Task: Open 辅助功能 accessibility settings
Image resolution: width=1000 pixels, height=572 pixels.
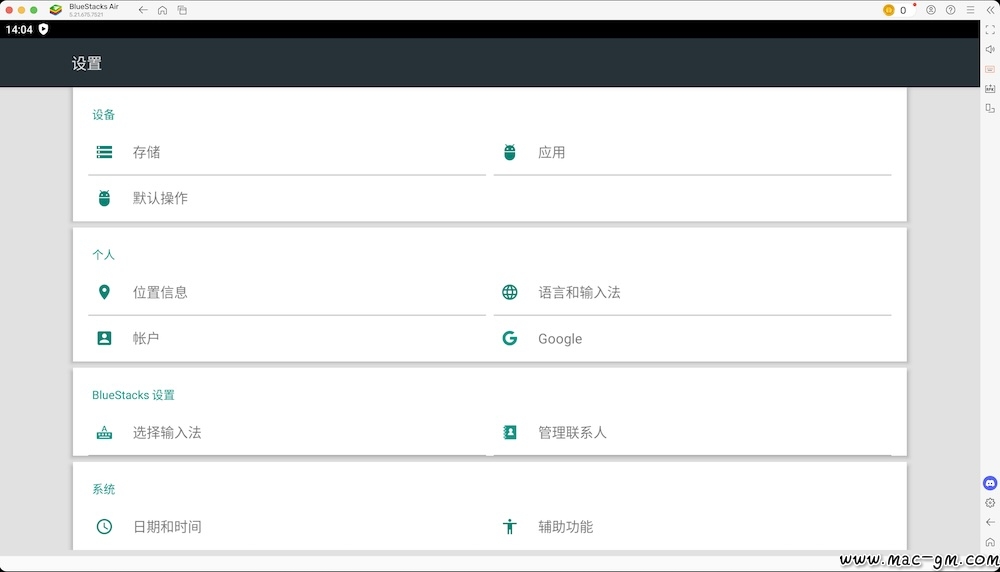Action: point(692,527)
